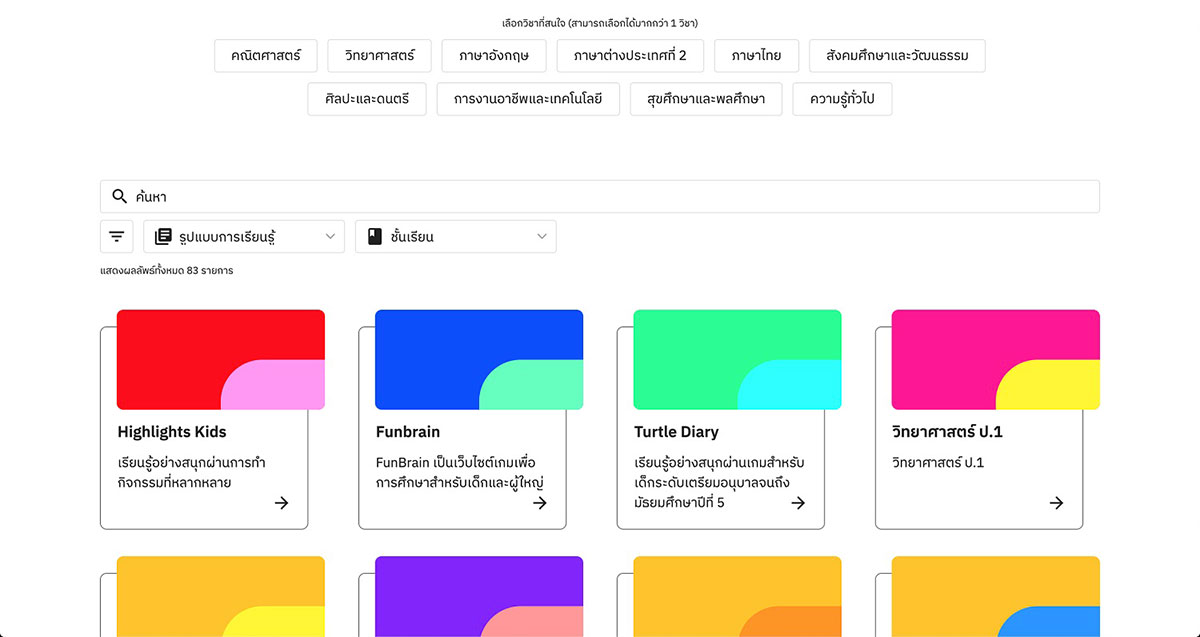
Task: Click the green Turtle Diary card thumbnail
Action: tap(737, 359)
